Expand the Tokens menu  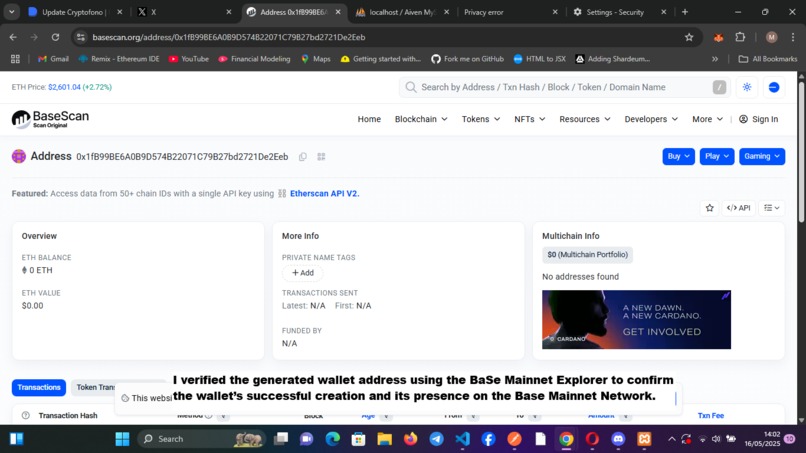(x=481, y=119)
